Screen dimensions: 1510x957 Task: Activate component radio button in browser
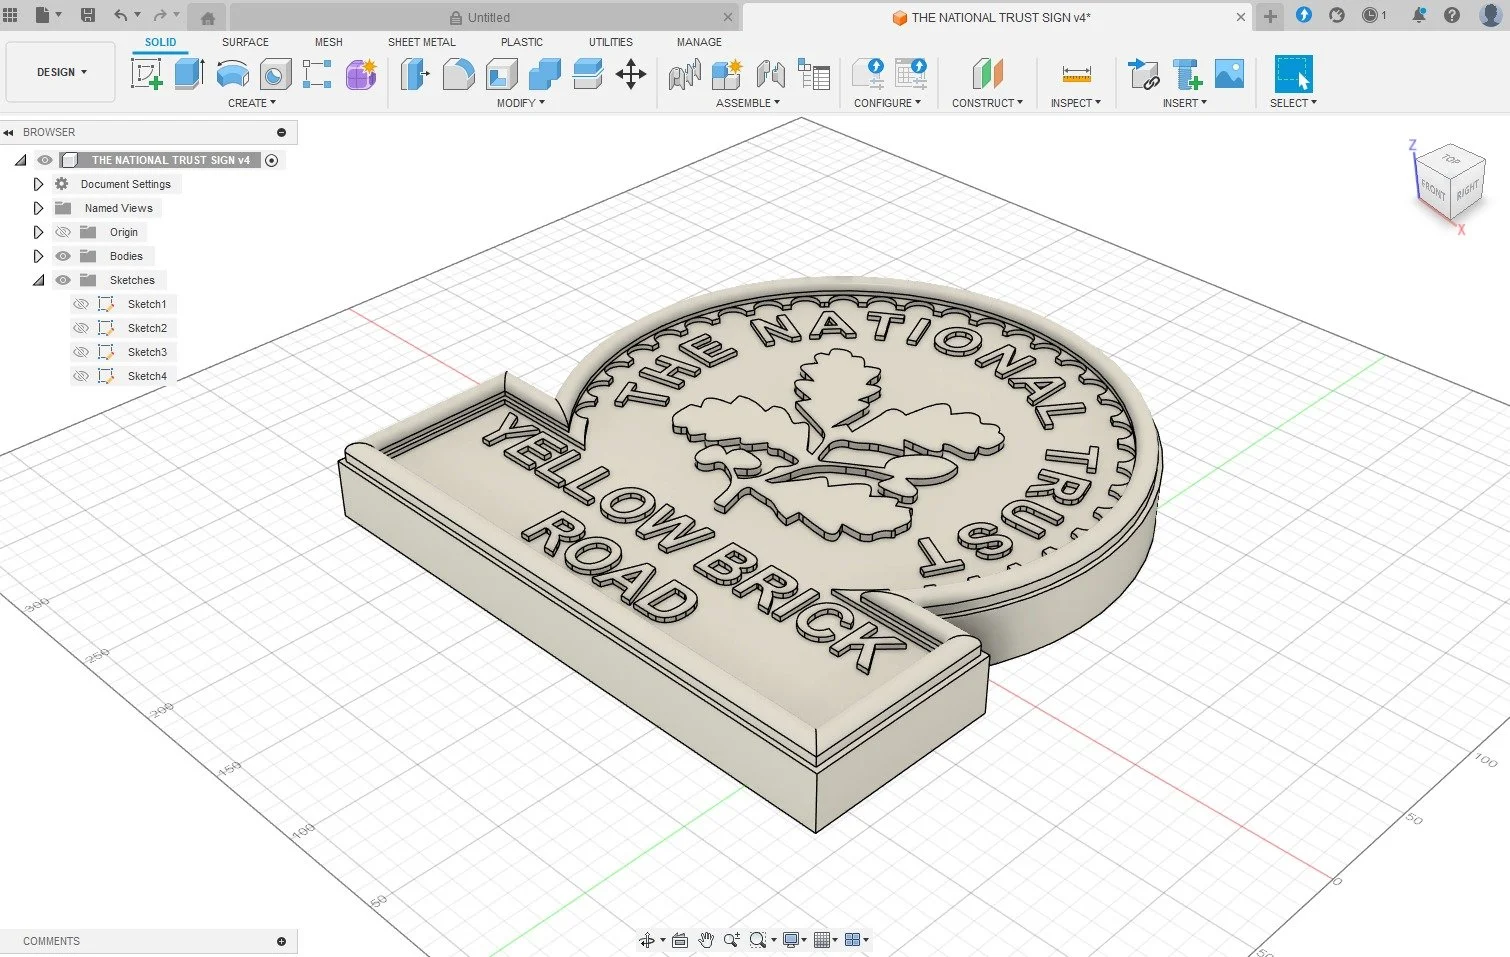(271, 160)
